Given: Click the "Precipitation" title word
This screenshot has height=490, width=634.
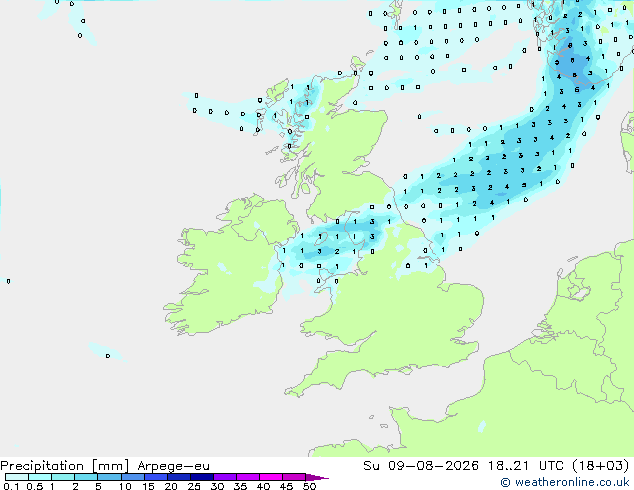Looking at the screenshot, I should [x=42, y=466].
